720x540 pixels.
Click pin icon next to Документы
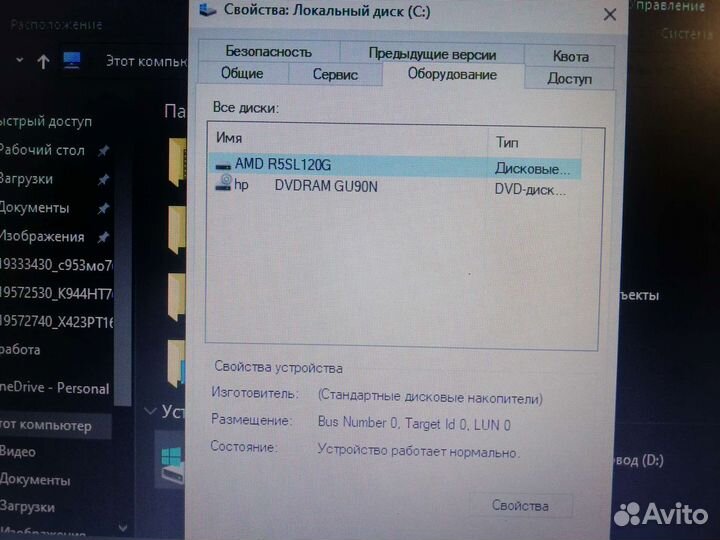pos(103,208)
